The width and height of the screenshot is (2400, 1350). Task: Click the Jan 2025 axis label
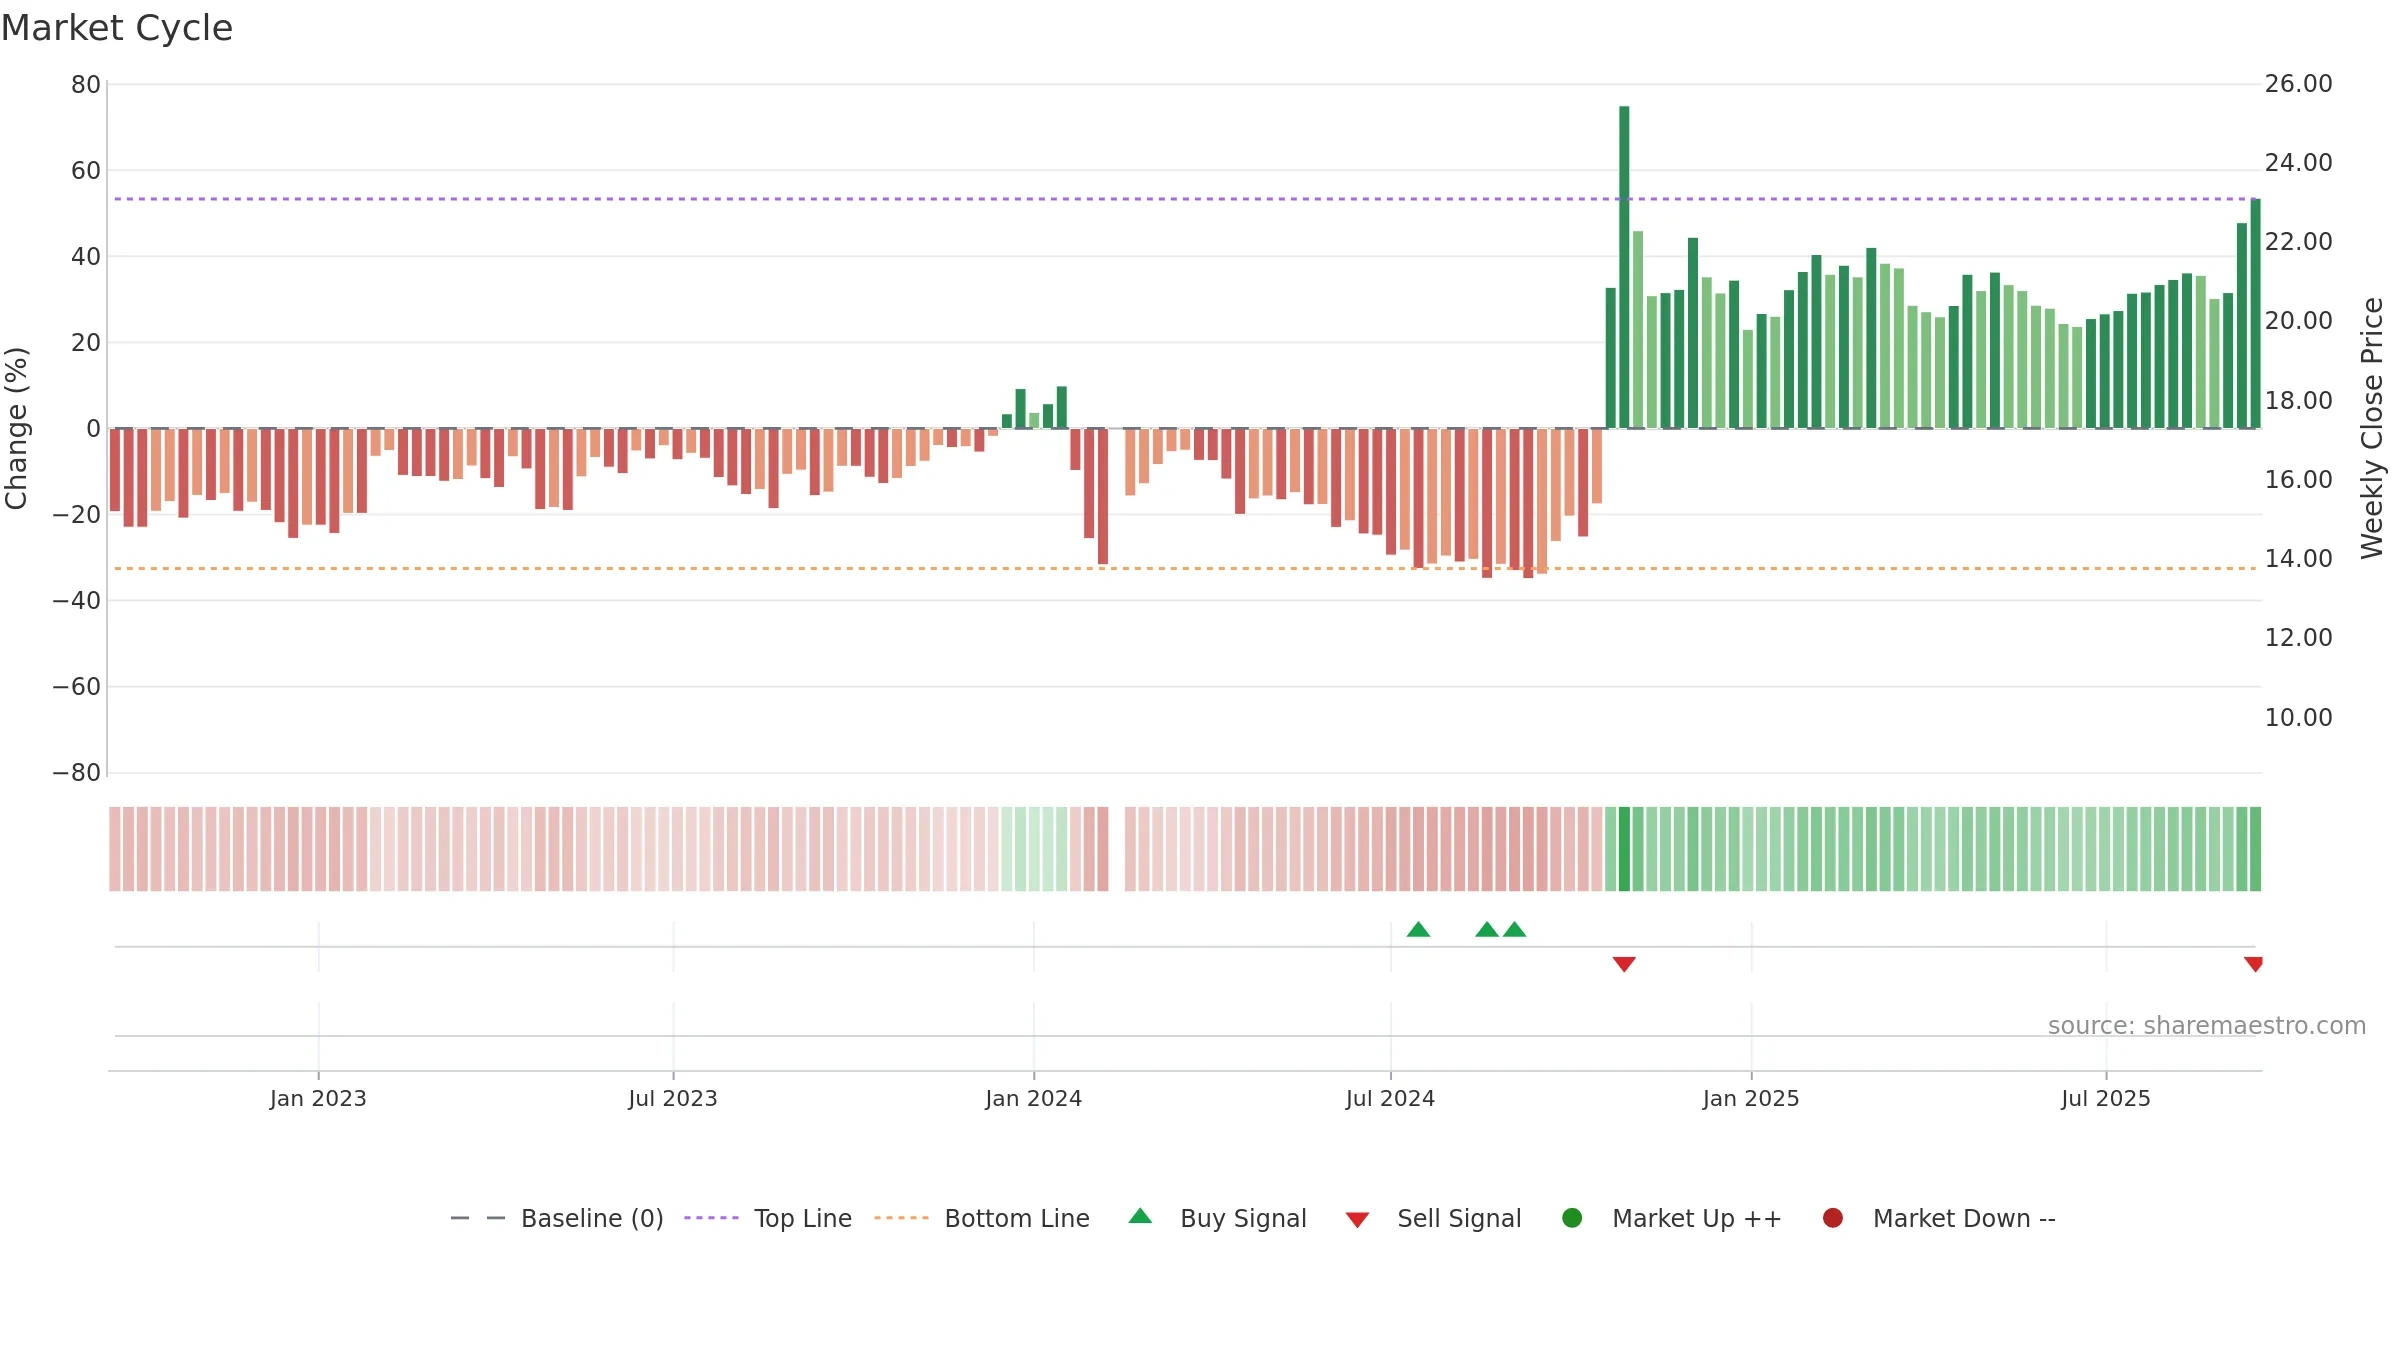pos(1751,1099)
